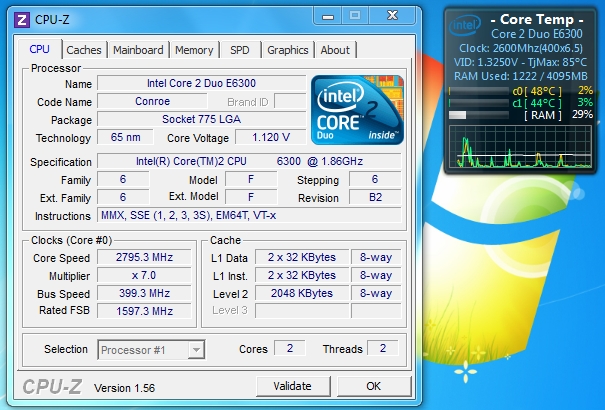Screen dimensions: 605x410
Task: Click the Package value Socket 775 LGA
Action: (x=201, y=119)
